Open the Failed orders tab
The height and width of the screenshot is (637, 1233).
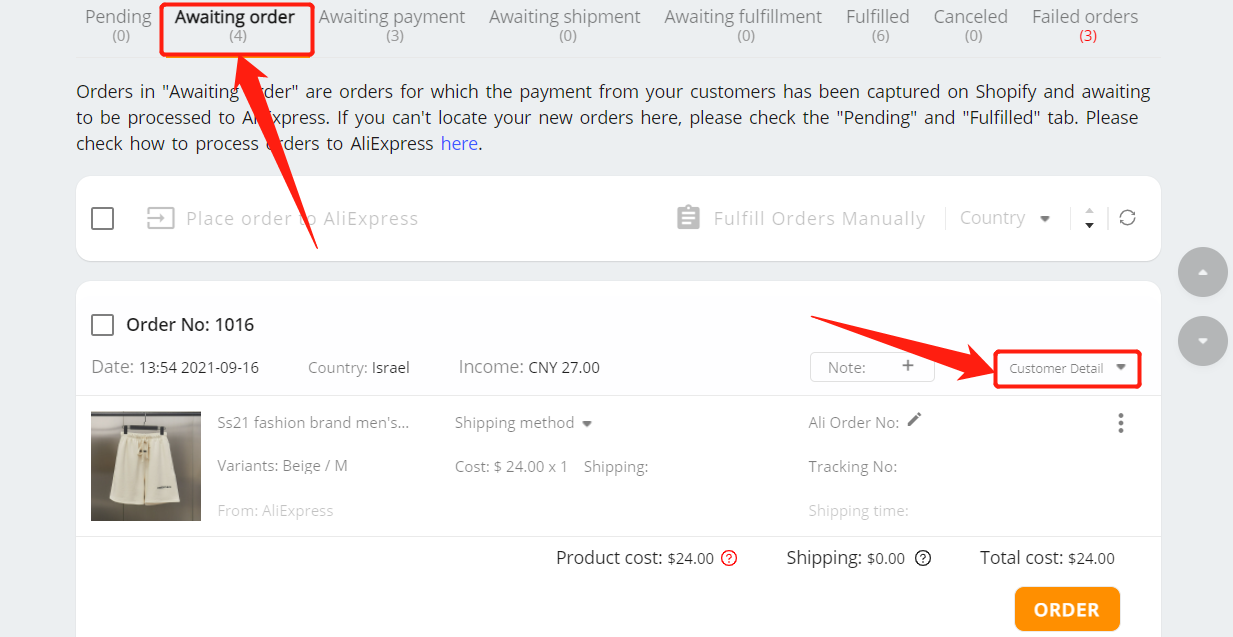[x=1085, y=26]
